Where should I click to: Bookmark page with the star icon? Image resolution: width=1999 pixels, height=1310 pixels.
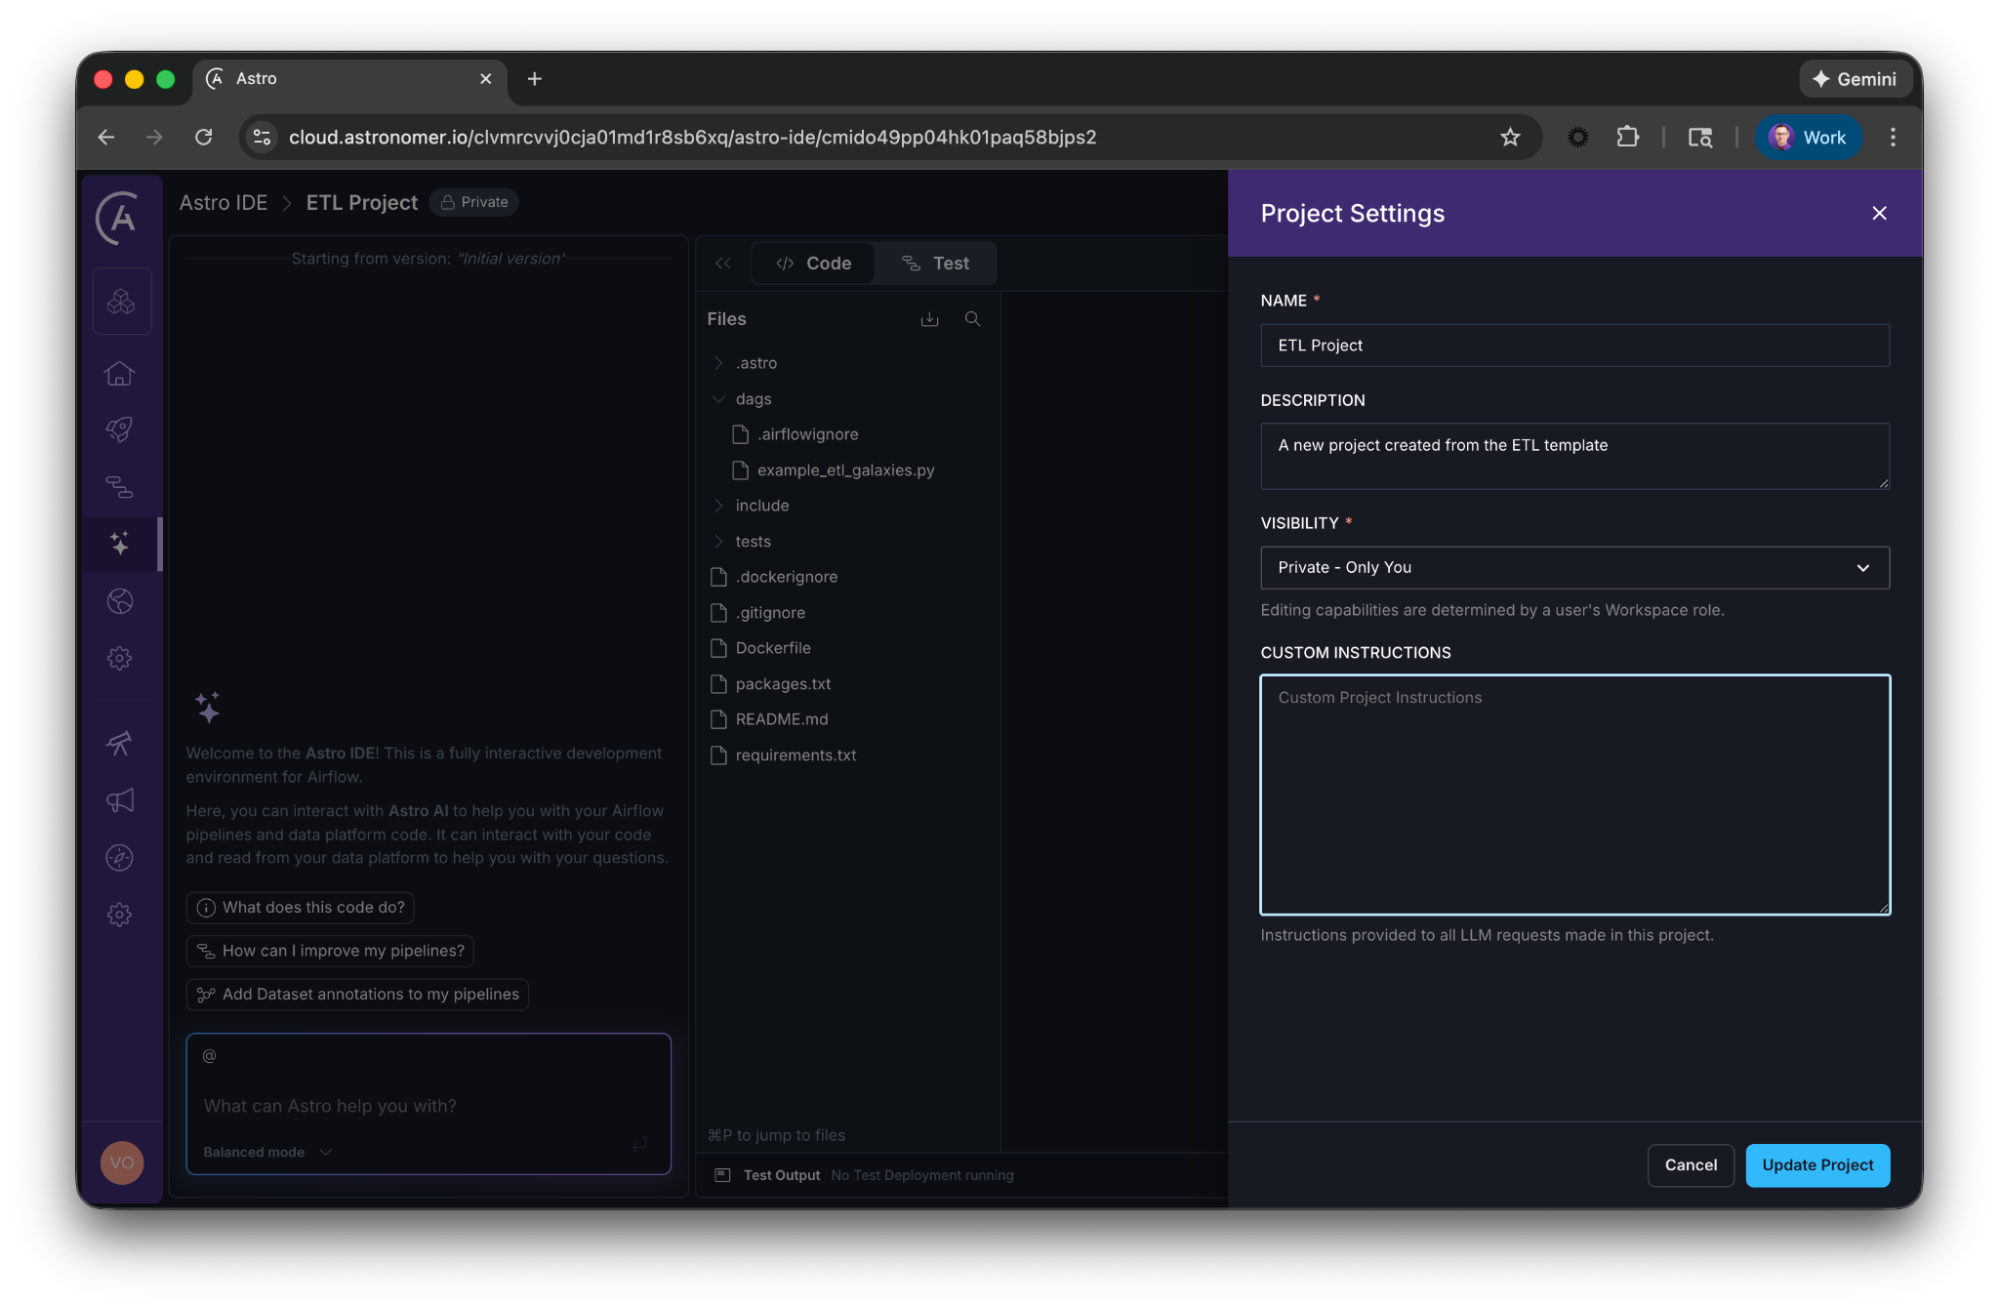pos(1509,137)
